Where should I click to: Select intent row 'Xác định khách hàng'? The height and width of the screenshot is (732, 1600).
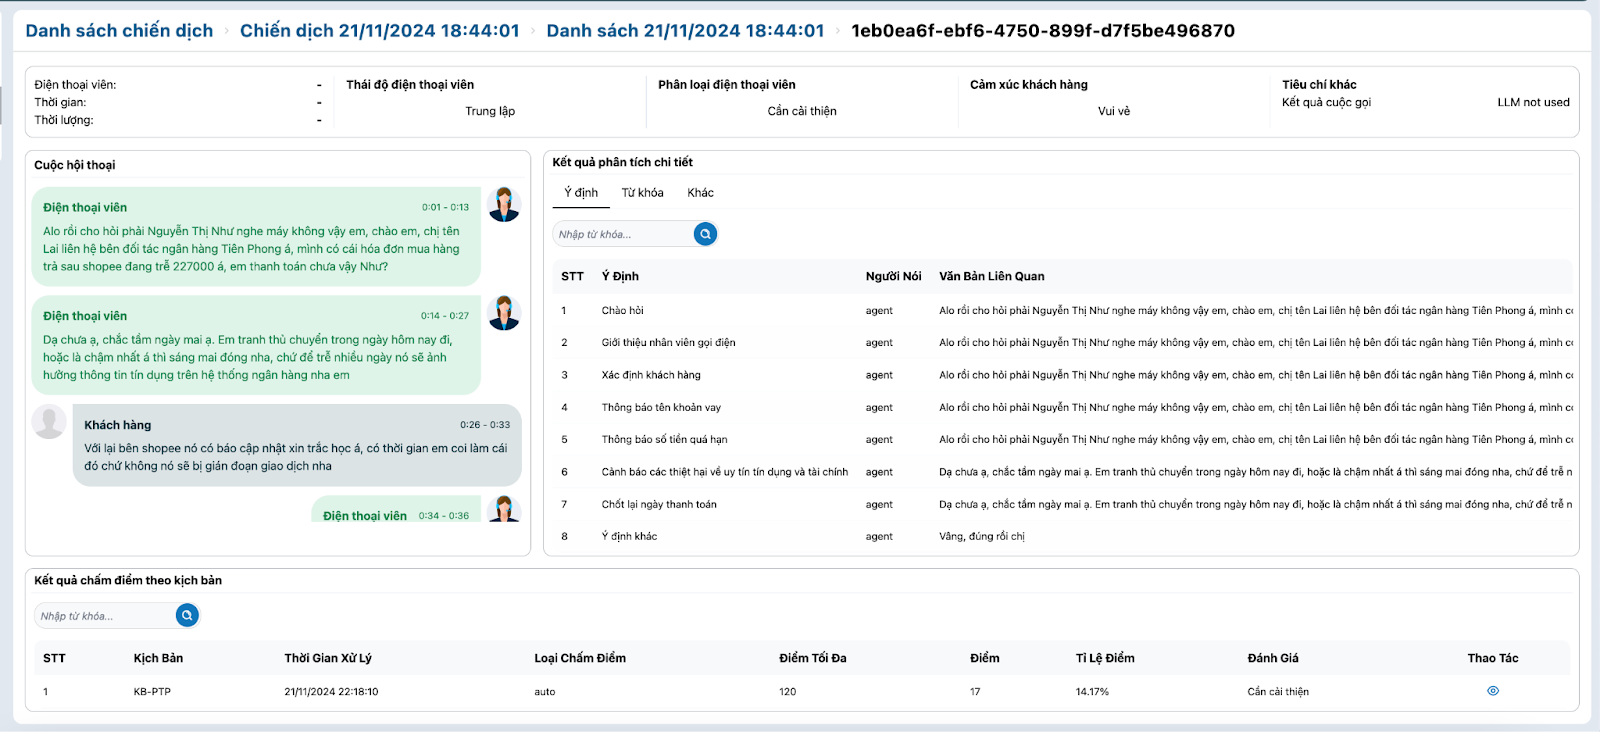1063,375
